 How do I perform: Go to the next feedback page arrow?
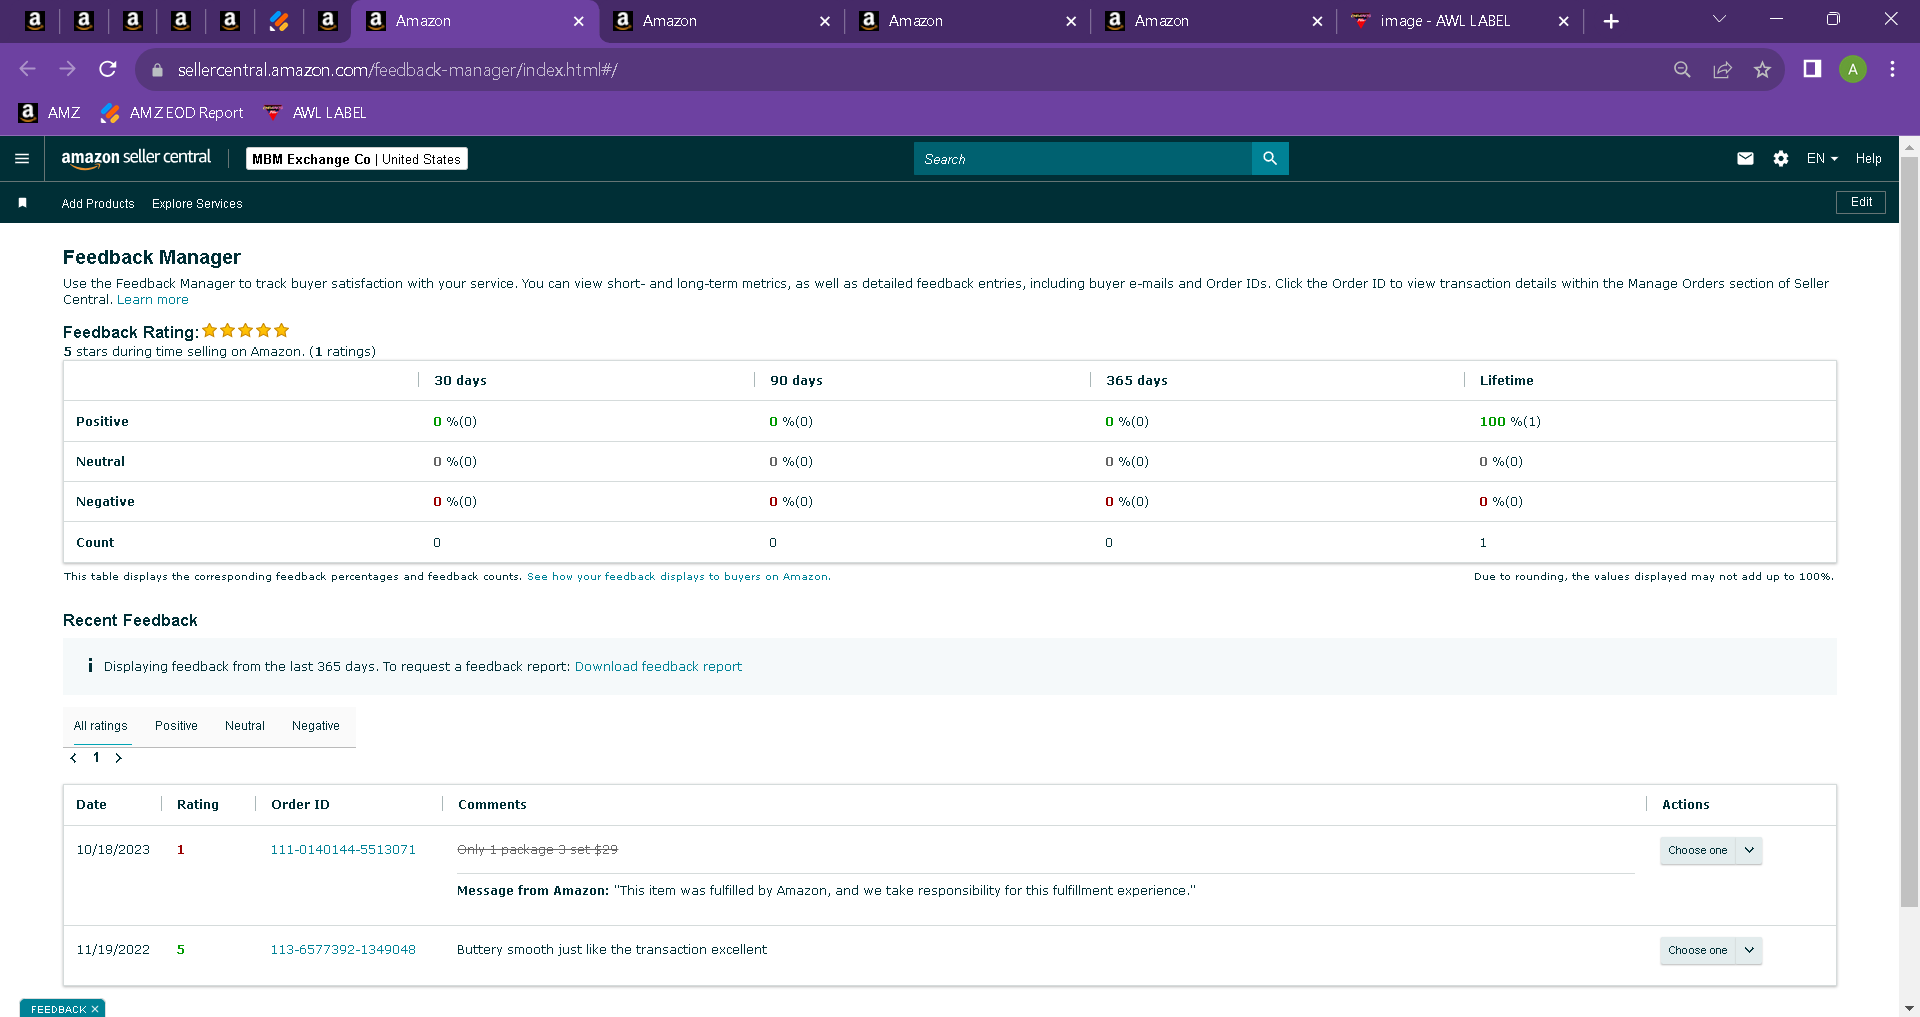pos(119,758)
